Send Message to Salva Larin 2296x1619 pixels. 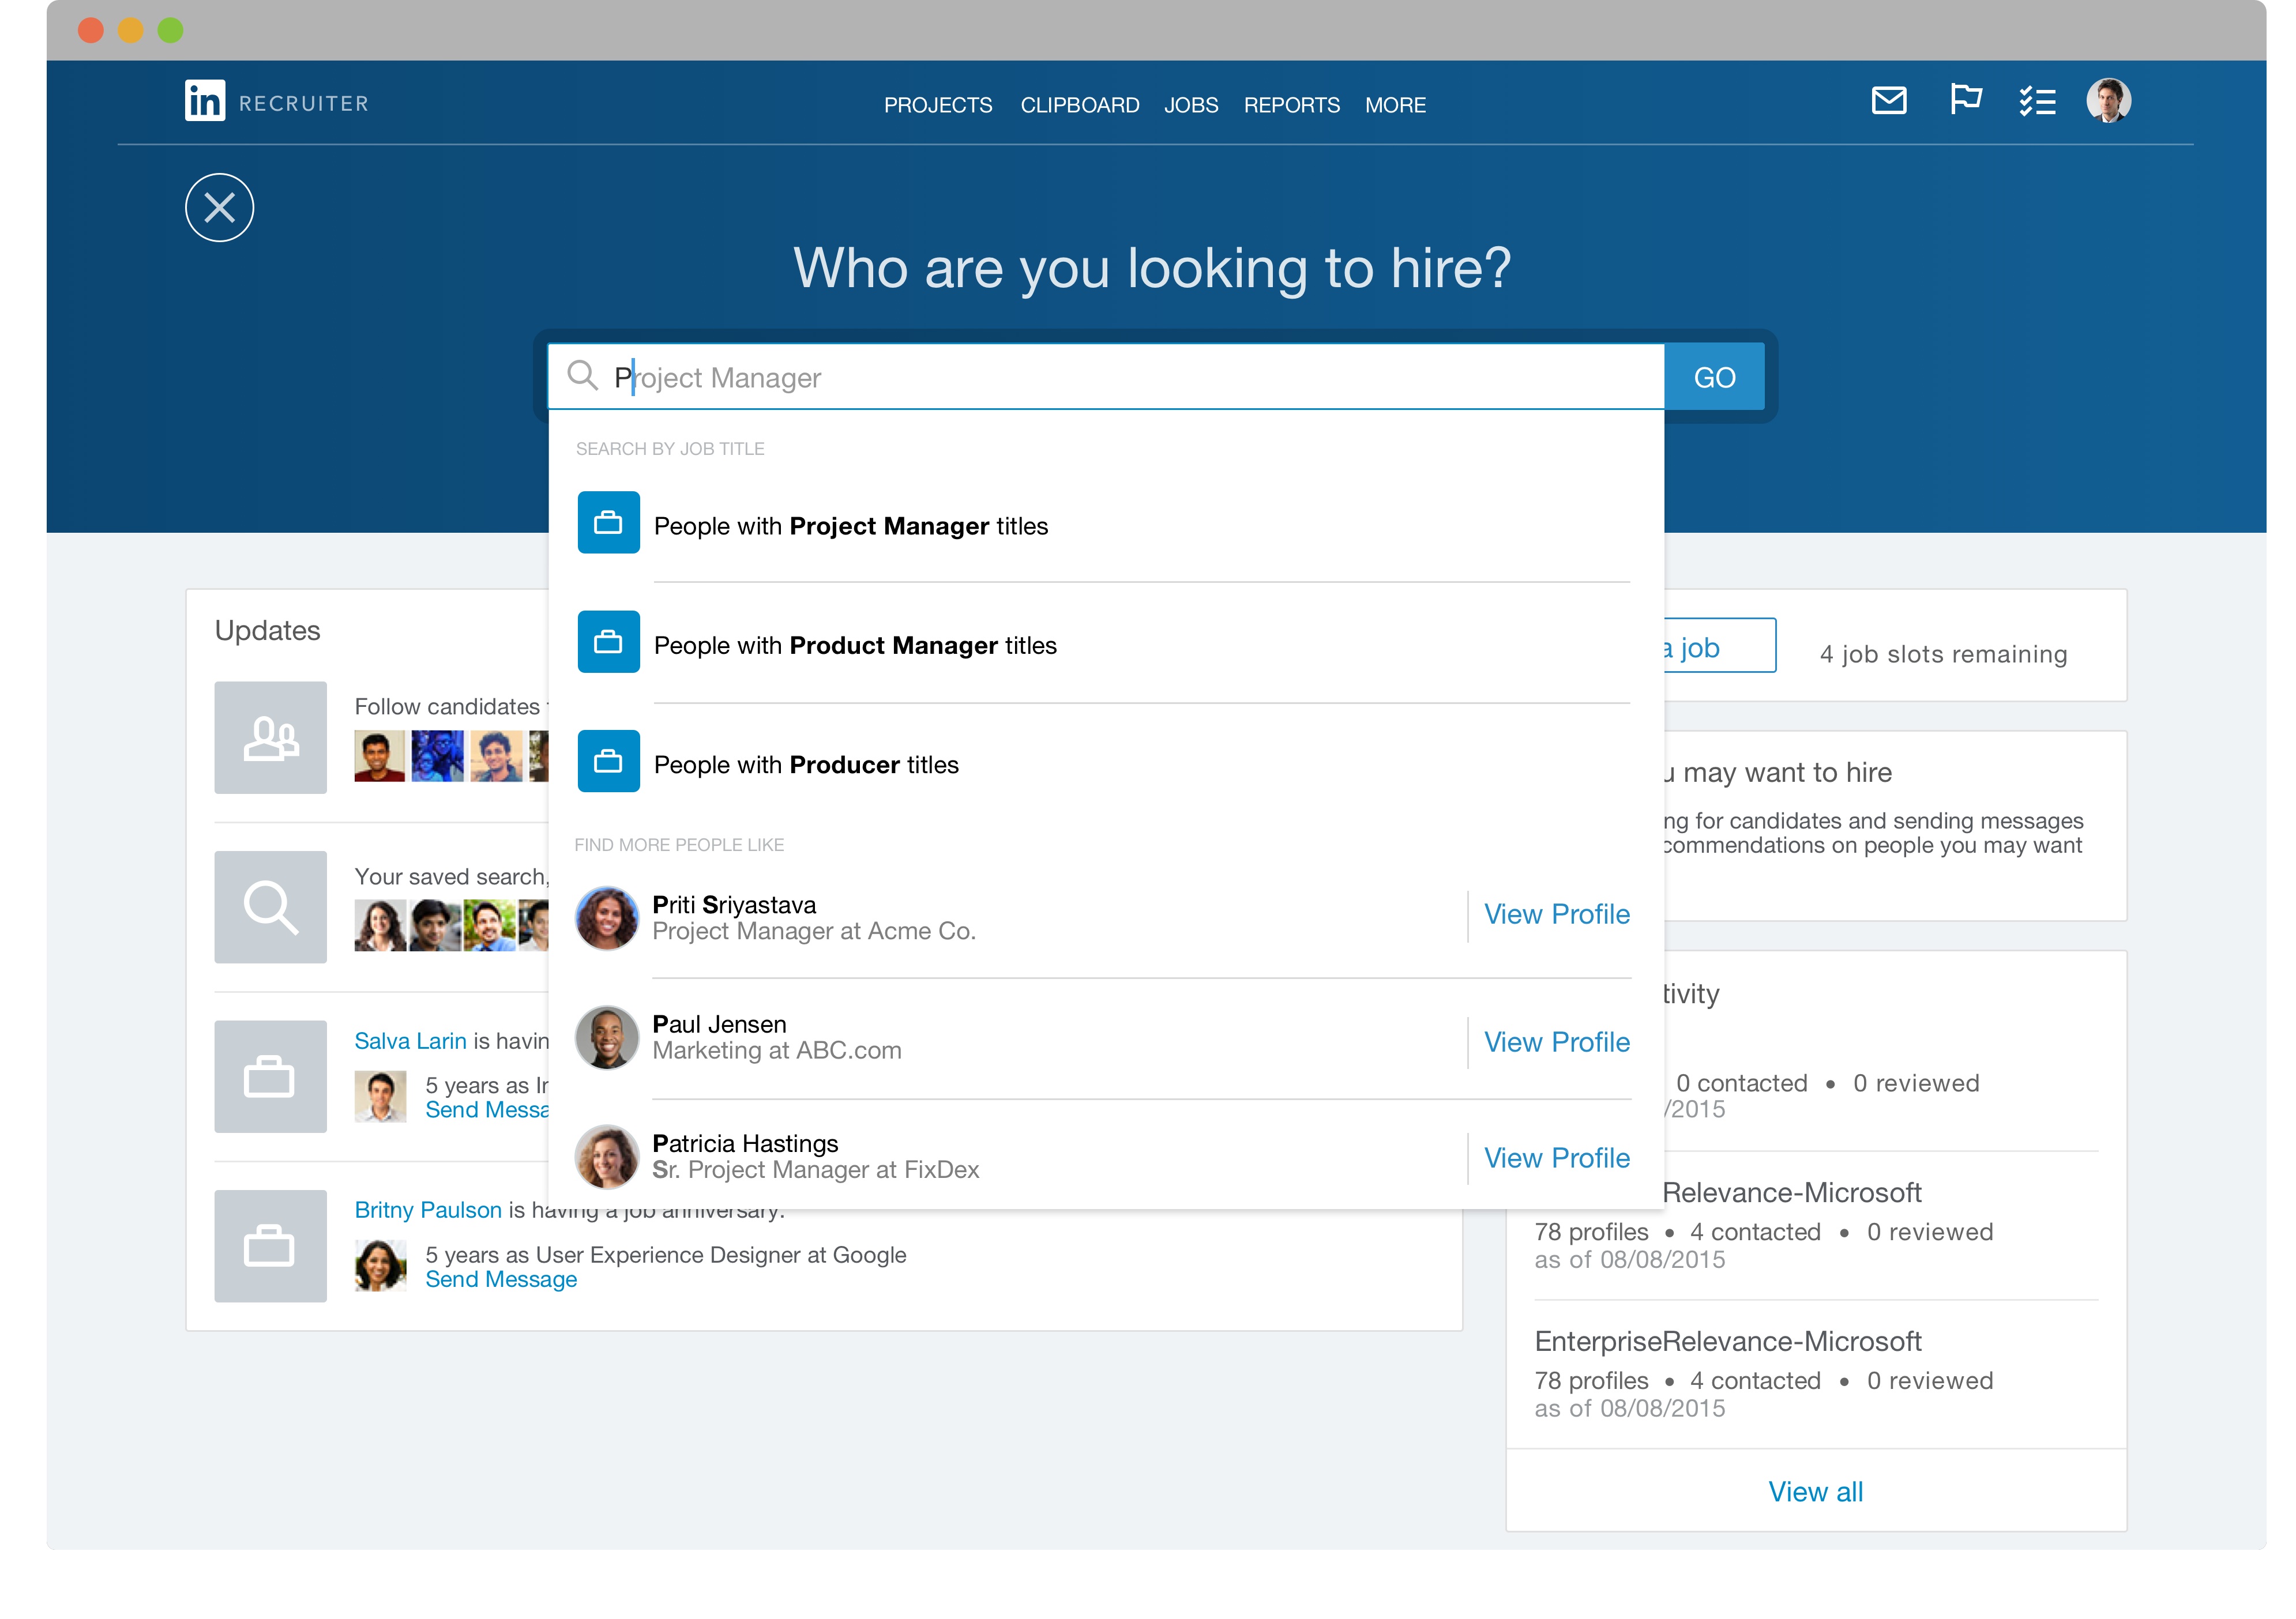pyautogui.click(x=487, y=1110)
